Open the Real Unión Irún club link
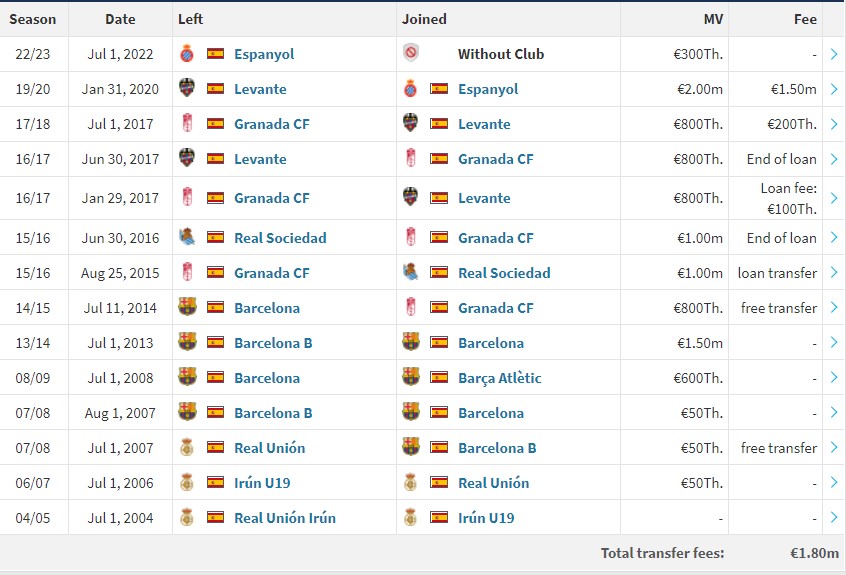Screen dimensions: 846x575 click(x=285, y=518)
